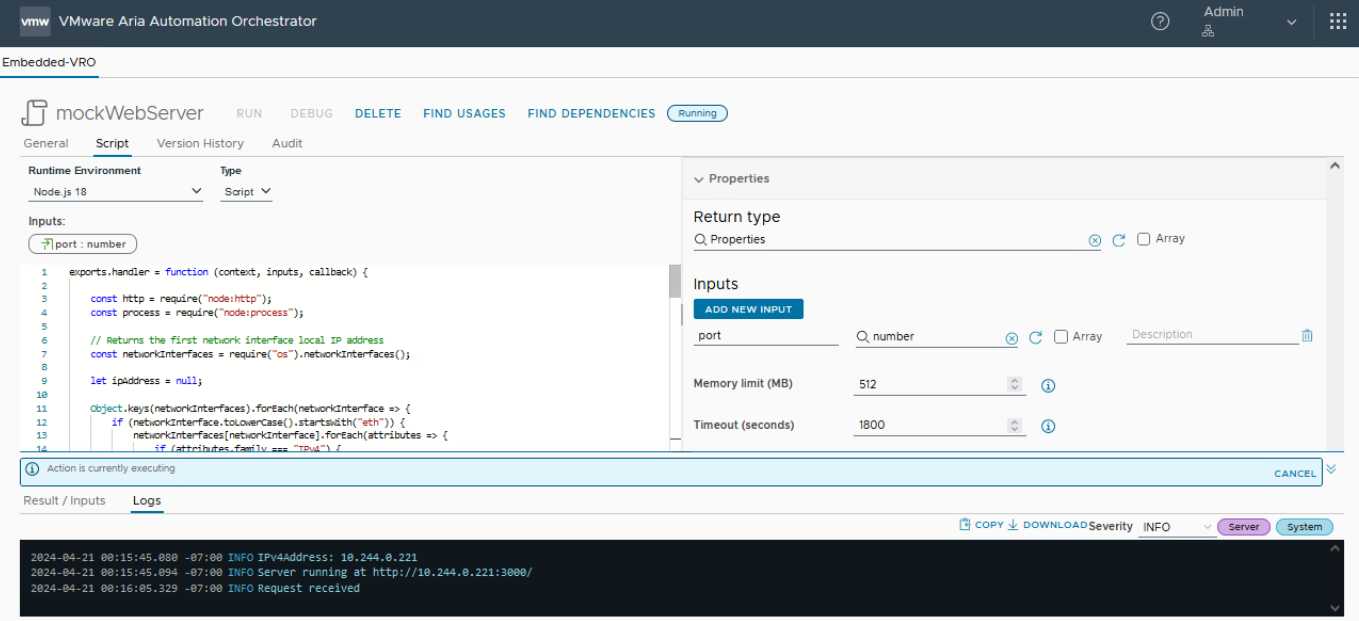
Task: Click FIND DEPENDENCIES
Action: [x=591, y=114]
